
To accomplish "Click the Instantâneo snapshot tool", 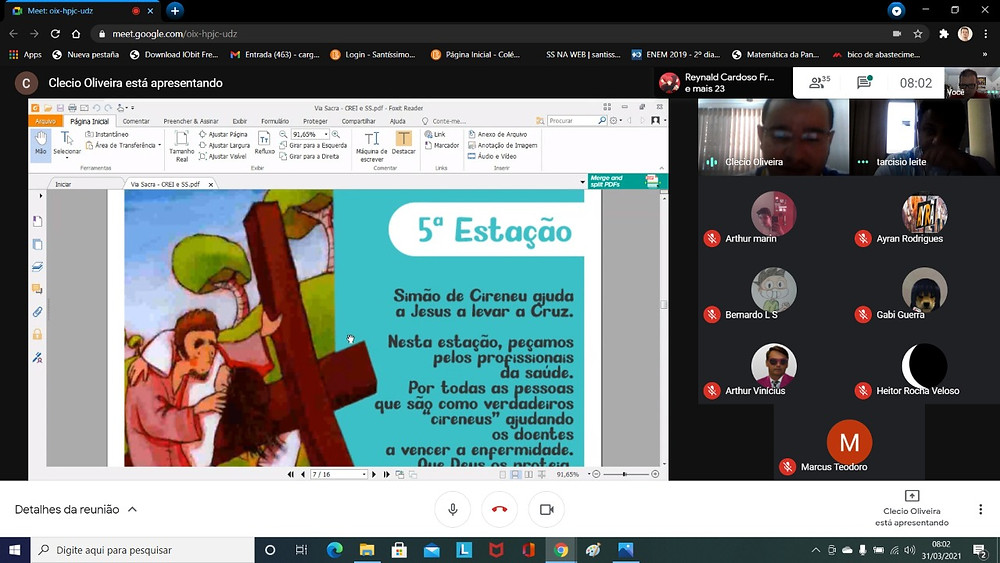I will pos(107,135).
